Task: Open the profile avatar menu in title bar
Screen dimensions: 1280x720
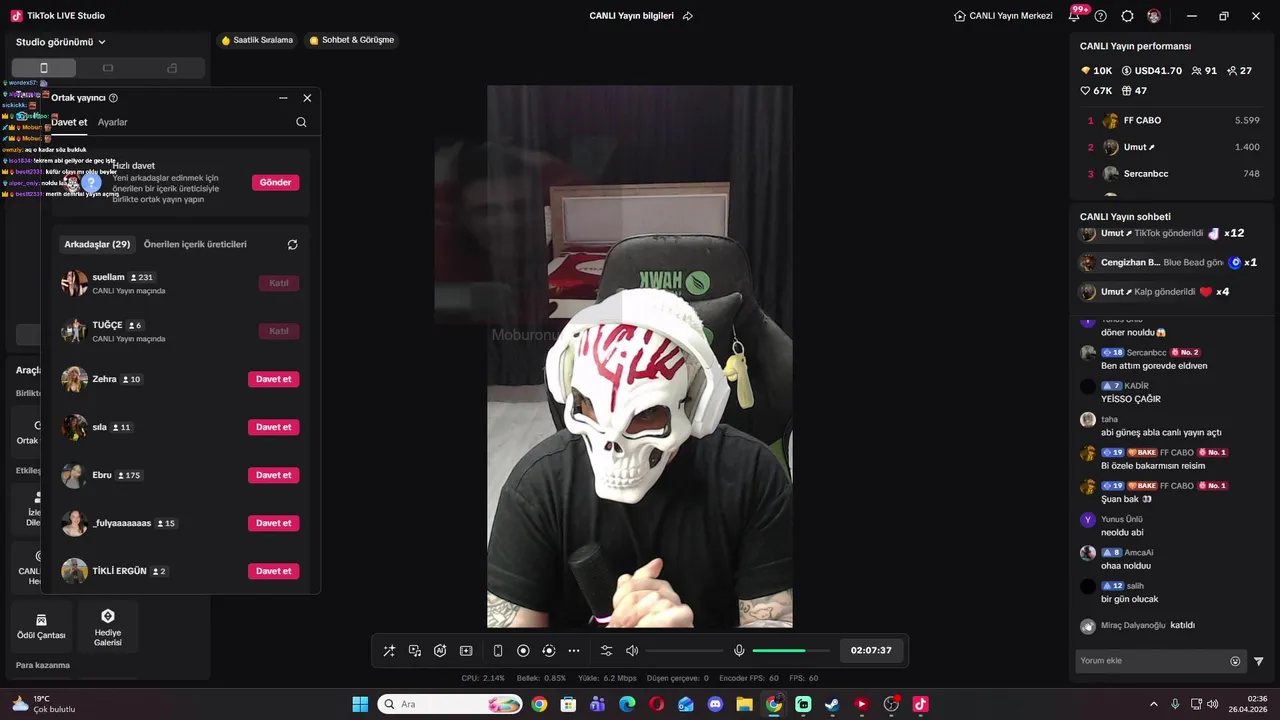Action: (1154, 16)
